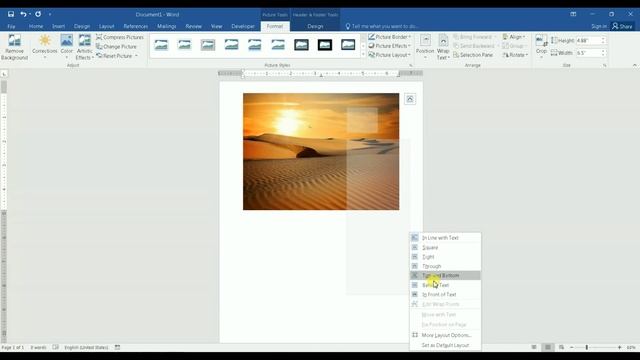Select Top and Bottom wrap option
The height and width of the screenshot is (360, 640).
445,276
